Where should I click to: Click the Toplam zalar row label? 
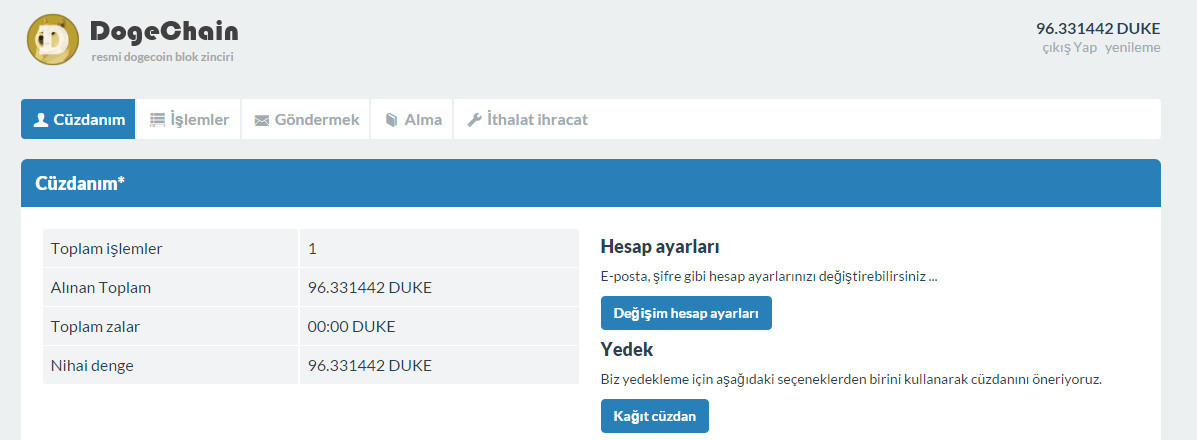(95, 327)
